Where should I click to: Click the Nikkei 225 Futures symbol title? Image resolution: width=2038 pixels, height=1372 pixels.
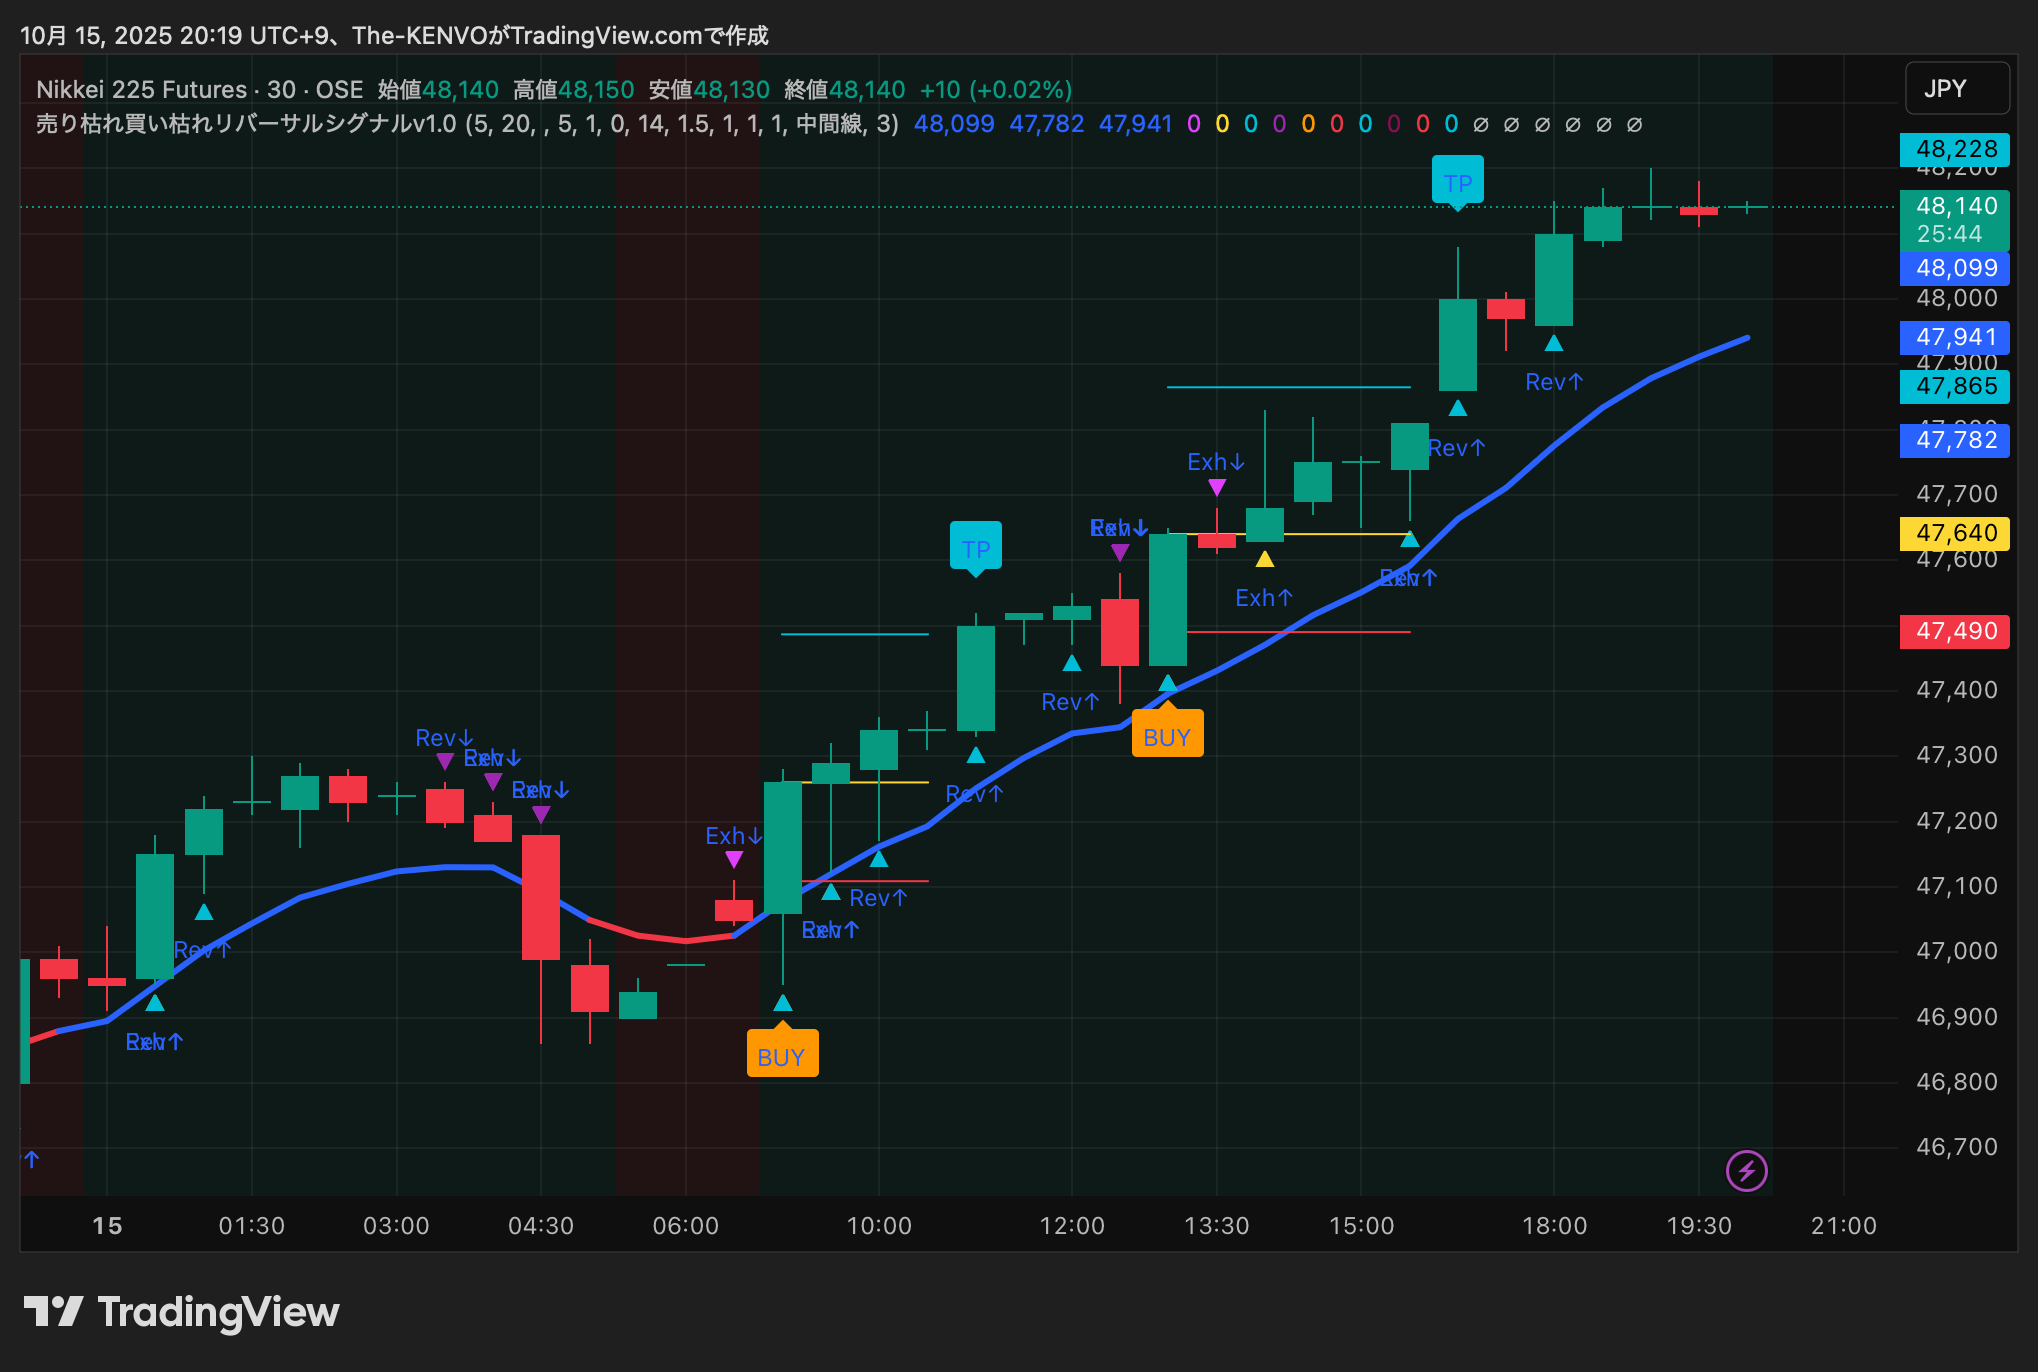point(141,90)
